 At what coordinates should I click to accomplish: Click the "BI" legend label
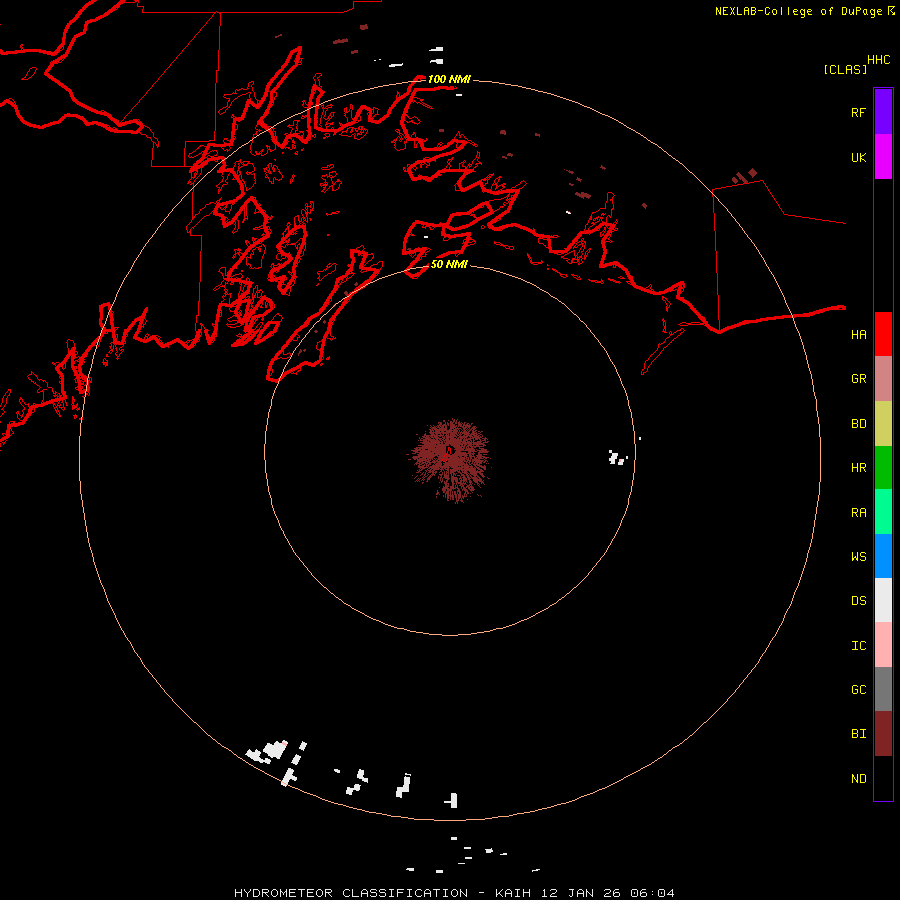click(x=859, y=734)
